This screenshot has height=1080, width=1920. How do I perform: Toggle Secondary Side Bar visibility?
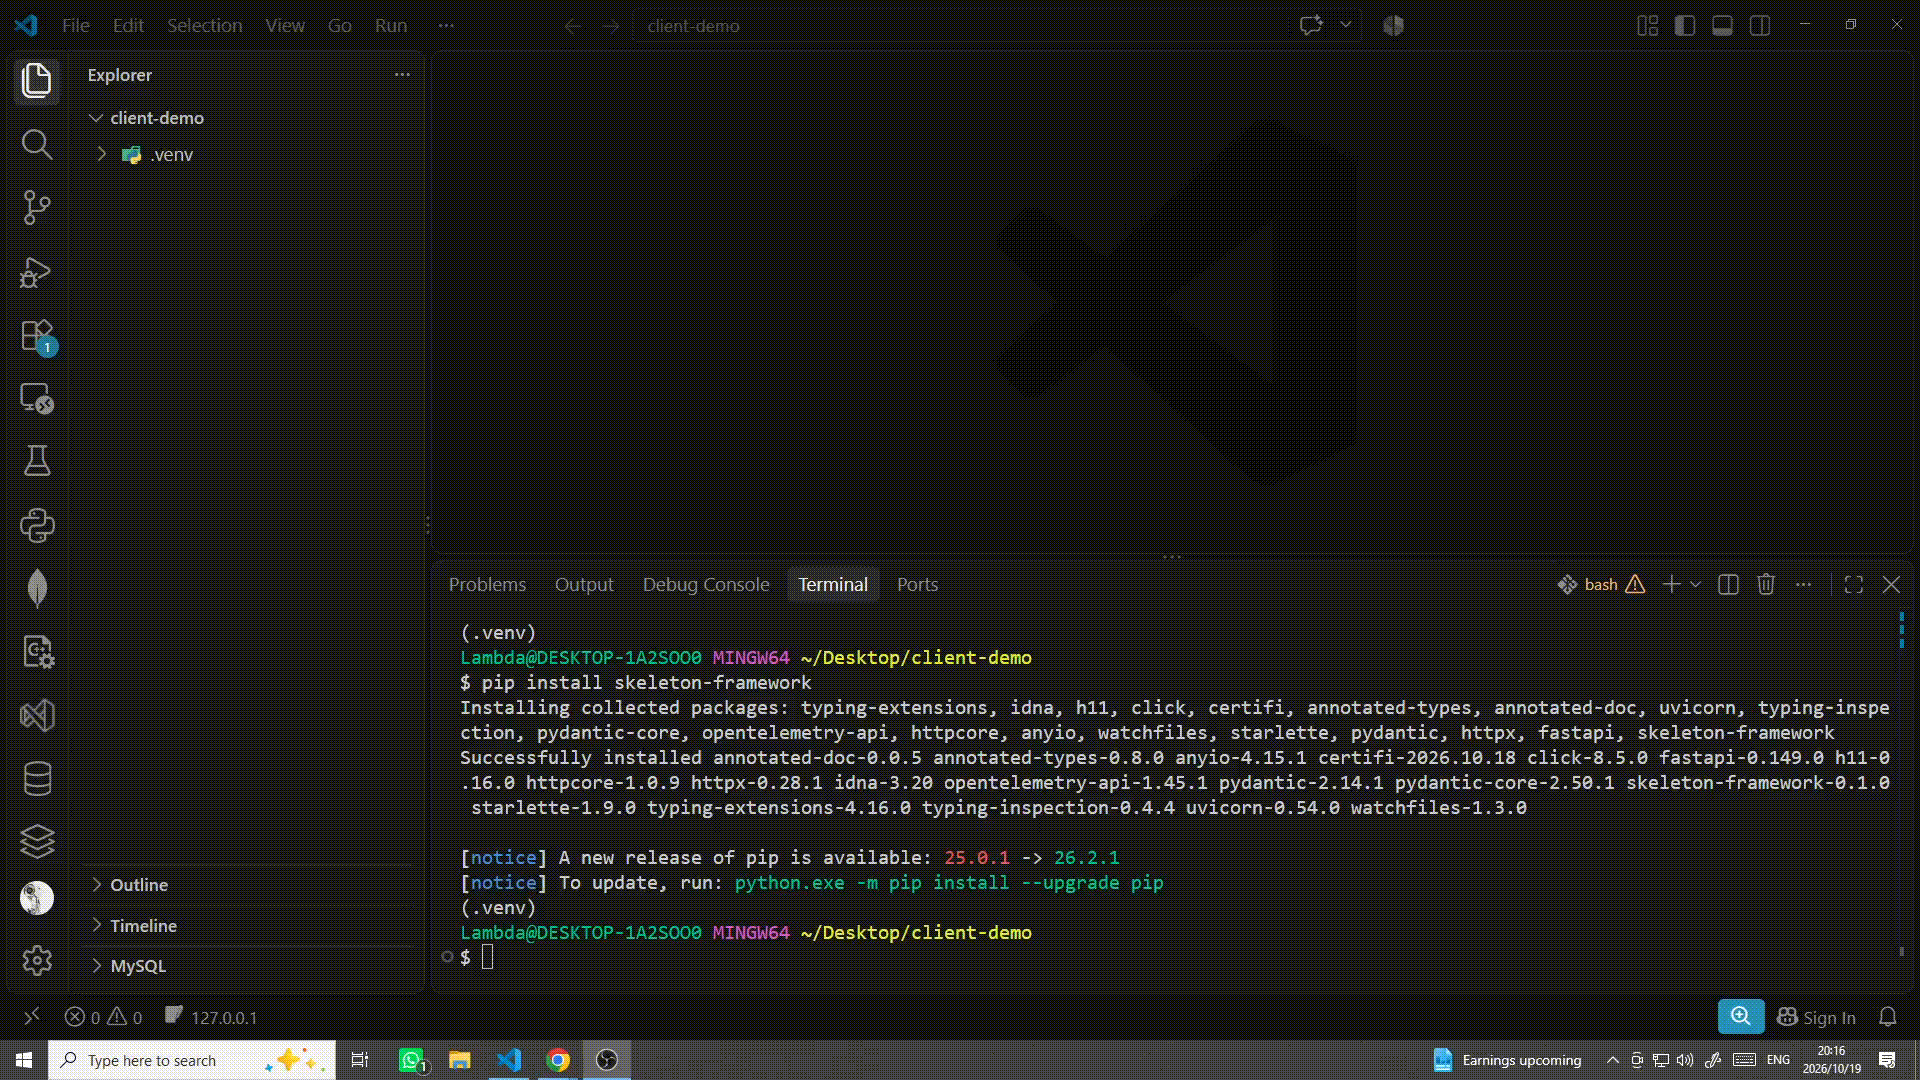point(1760,26)
